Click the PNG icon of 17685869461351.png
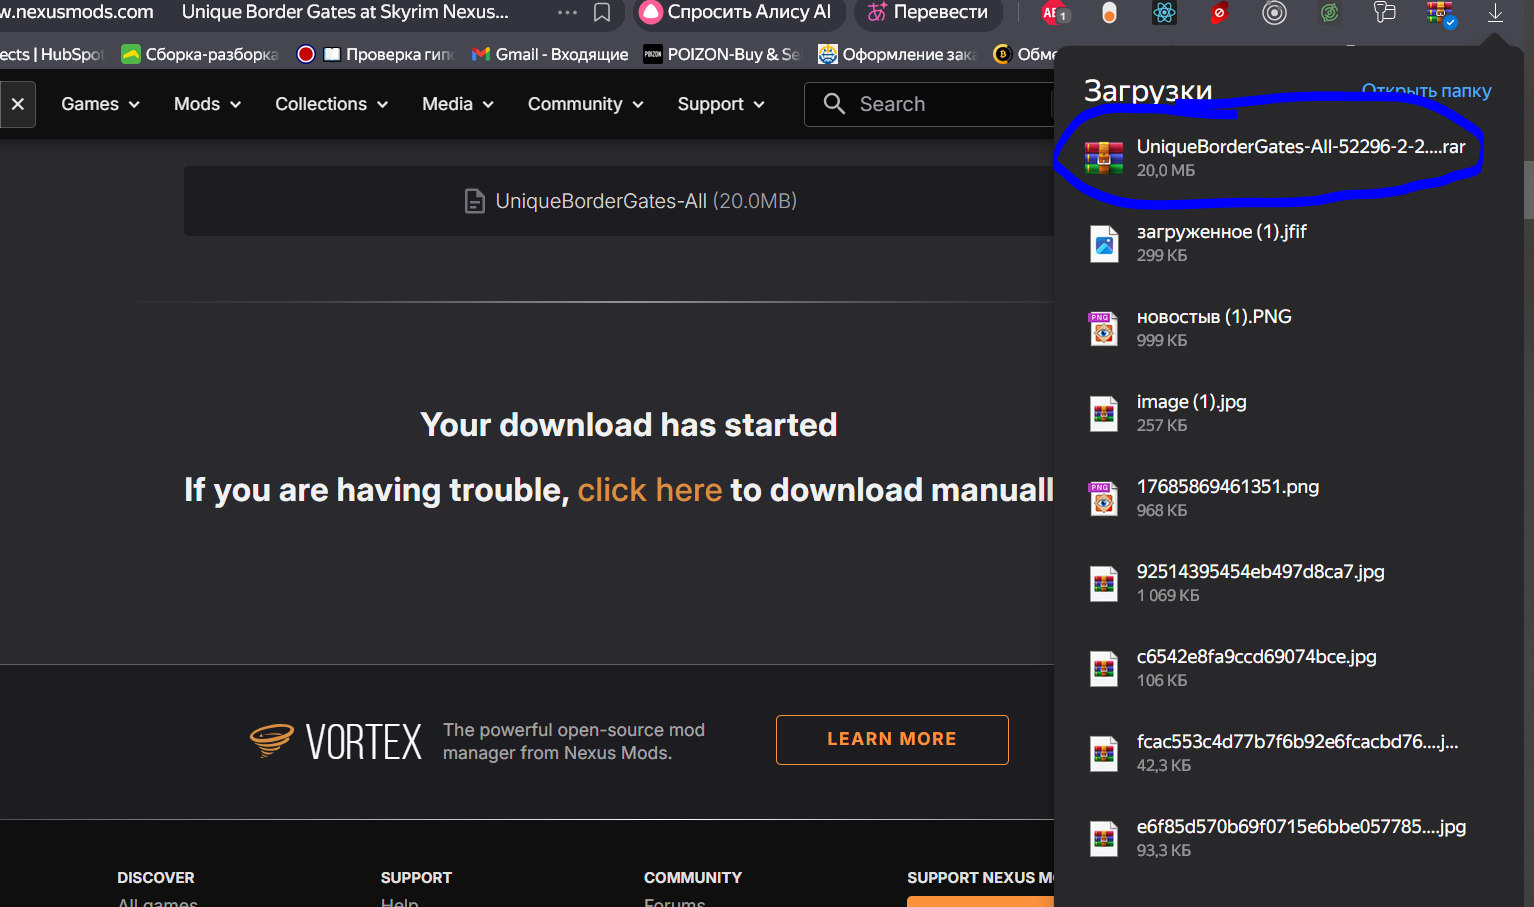This screenshot has width=1534, height=907. point(1103,498)
